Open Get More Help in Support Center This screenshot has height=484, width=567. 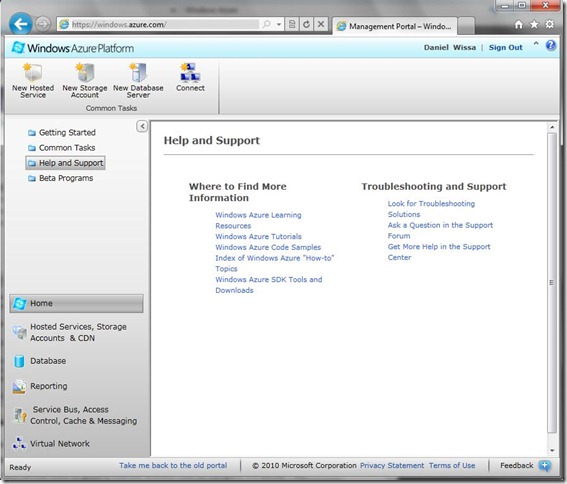(x=439, y=252)
